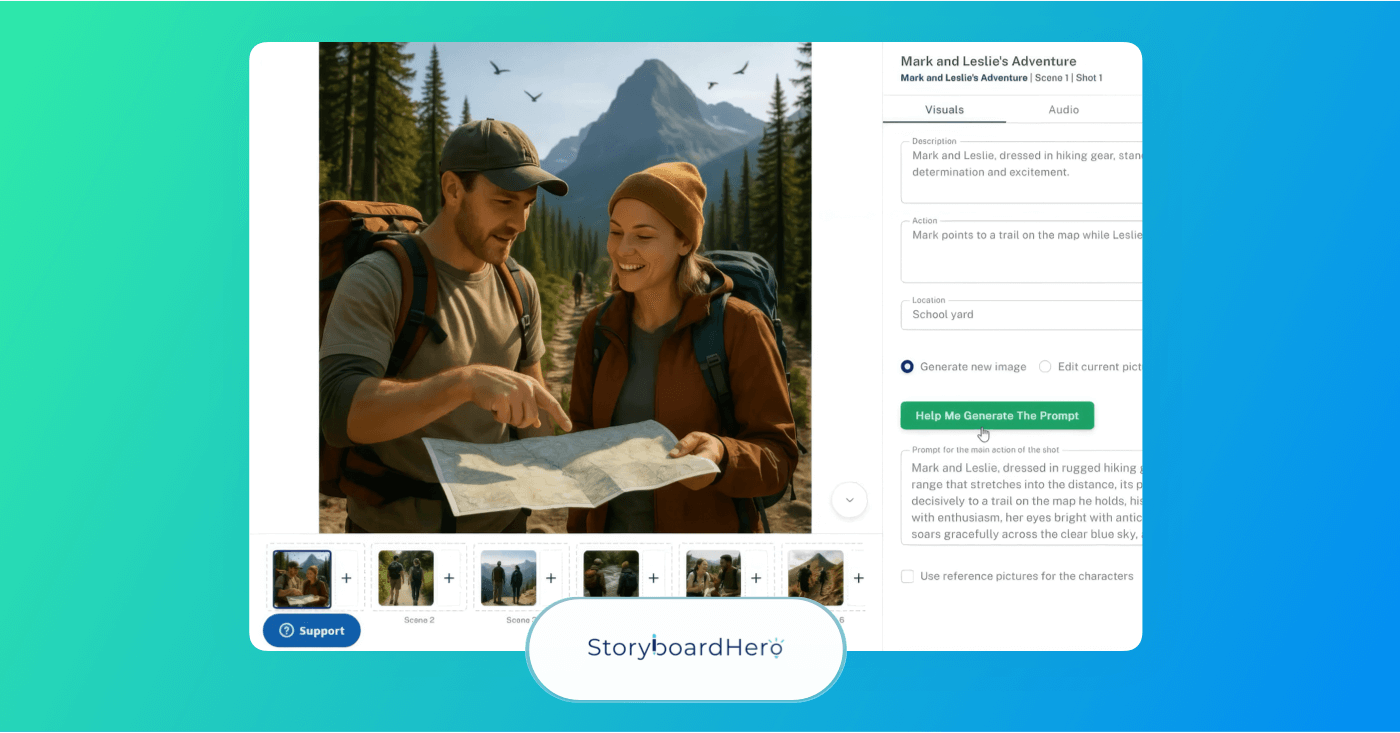The width and height of the screenshot is (1400, 733).
Task: Switch to the Audio tab
Action: (1063, 109)
